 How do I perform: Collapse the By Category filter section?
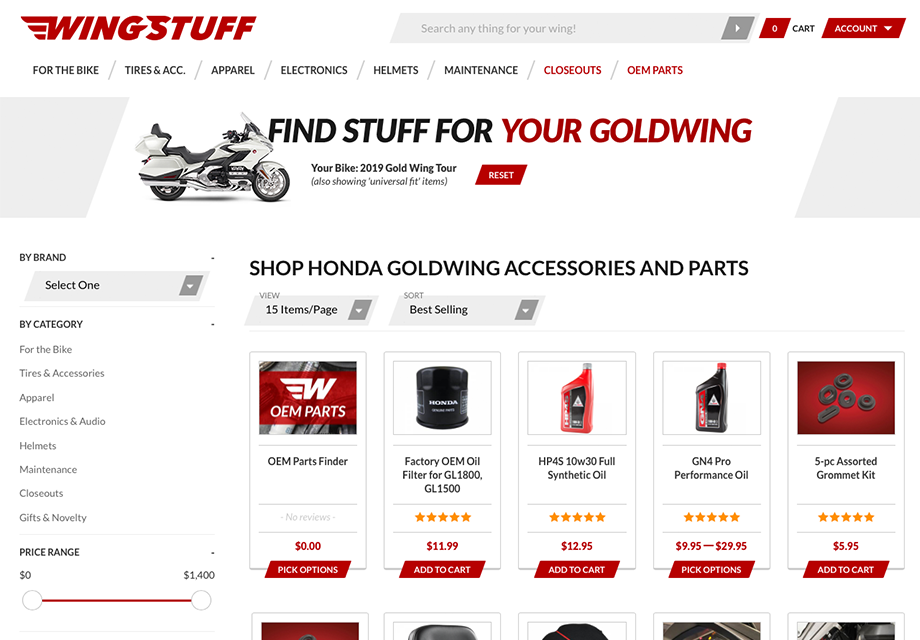point(212,324)
